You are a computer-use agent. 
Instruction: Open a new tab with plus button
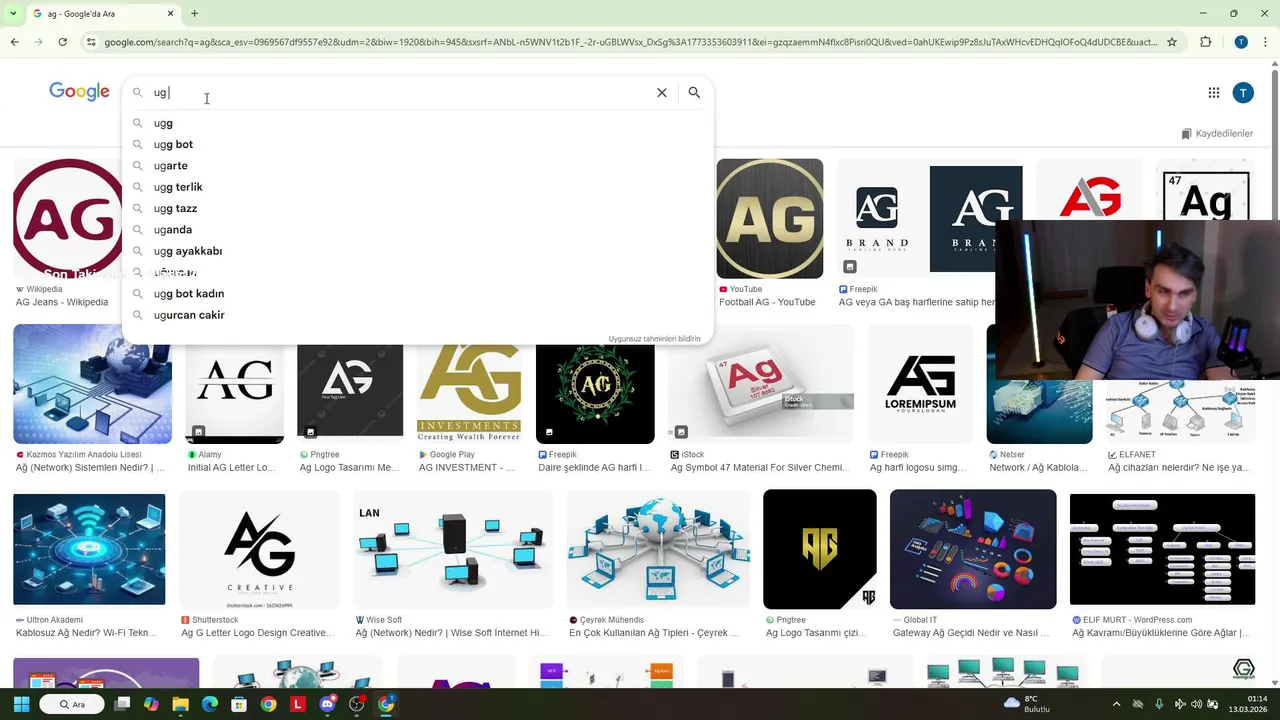coord(194,14)
